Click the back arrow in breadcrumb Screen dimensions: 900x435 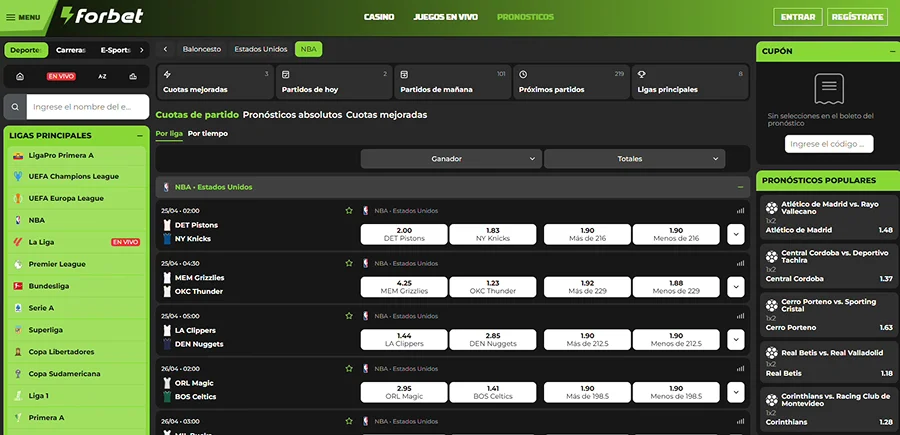pyautogui.click(x=165, y=49)
